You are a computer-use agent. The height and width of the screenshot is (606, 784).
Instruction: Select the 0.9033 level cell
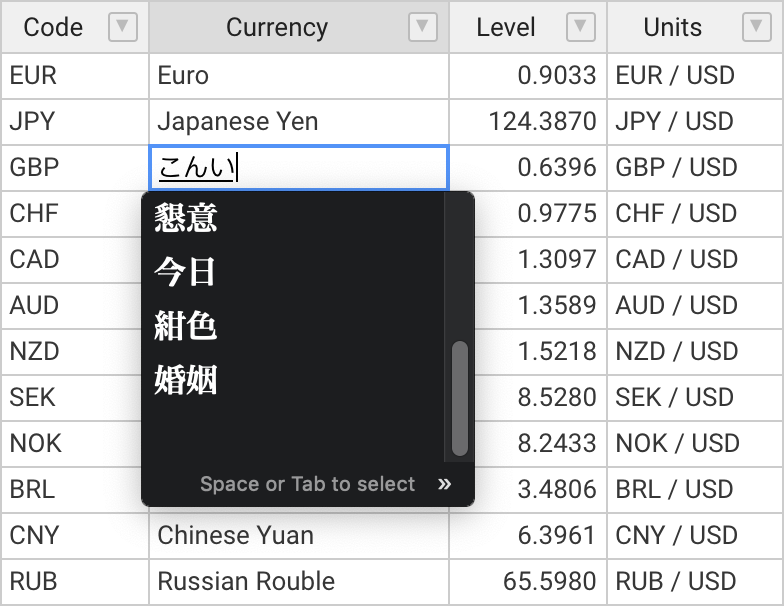coord(528,76)
